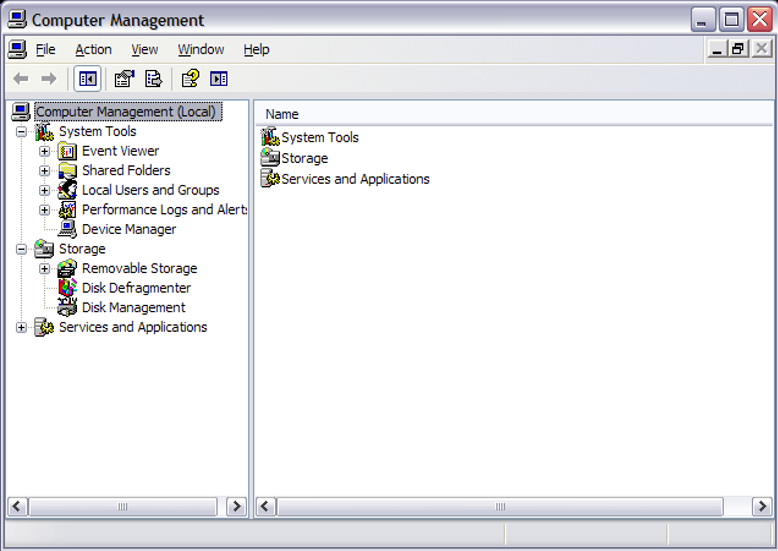Select Shared Folders label in tree
This screenshot has height=551, width=778.
click(126, 171)
